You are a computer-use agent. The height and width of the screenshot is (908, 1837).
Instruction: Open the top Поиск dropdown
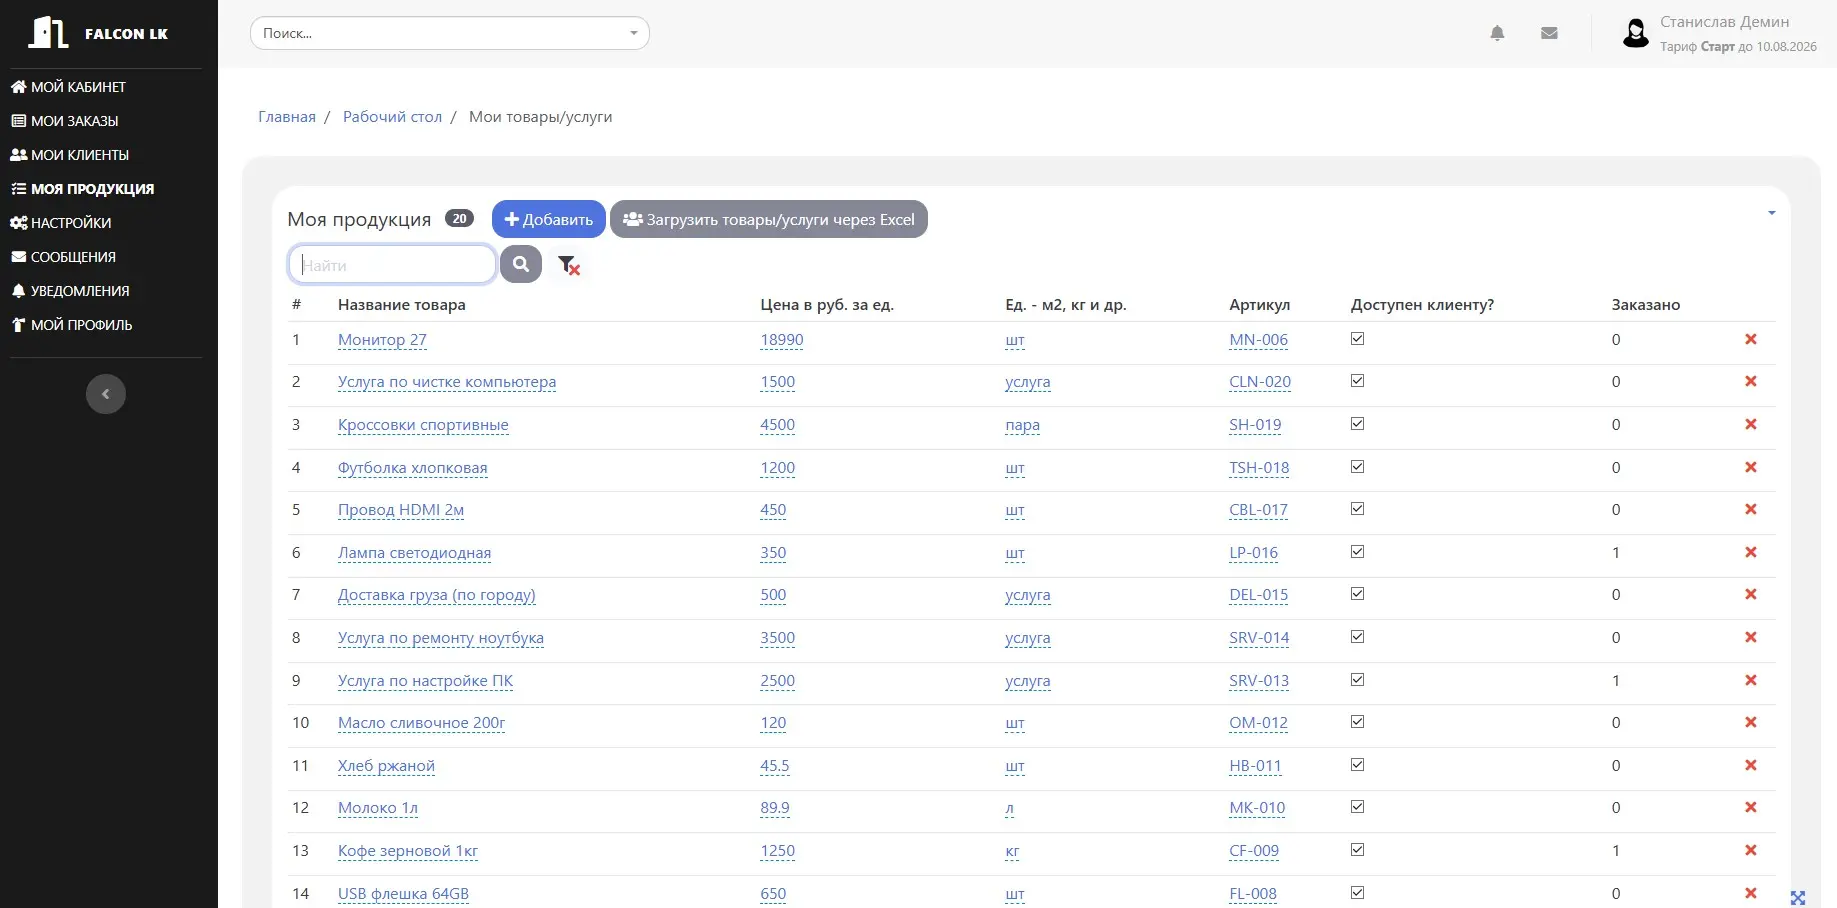[450, 33]
